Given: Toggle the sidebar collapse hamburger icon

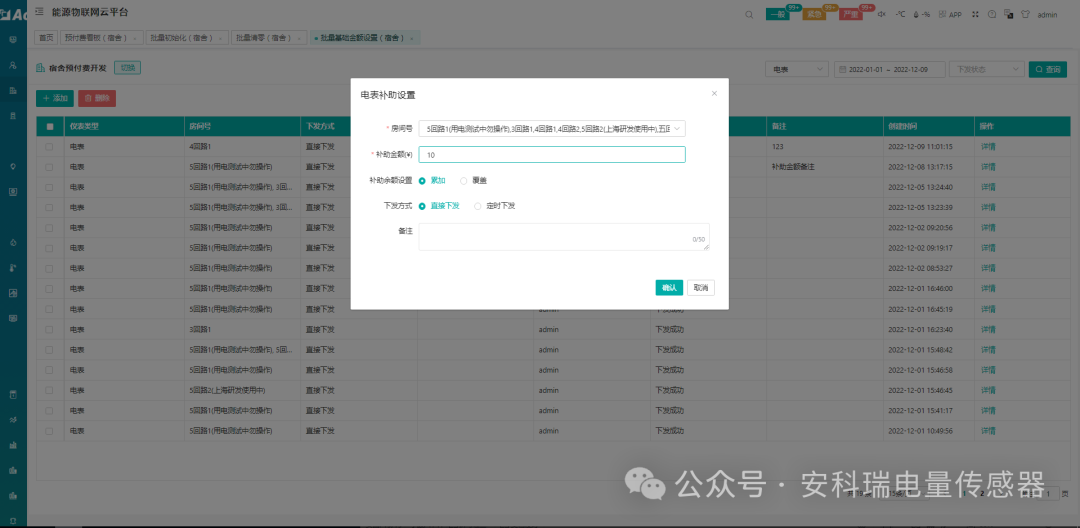Looking at the screenshot, I should point(38,12).
